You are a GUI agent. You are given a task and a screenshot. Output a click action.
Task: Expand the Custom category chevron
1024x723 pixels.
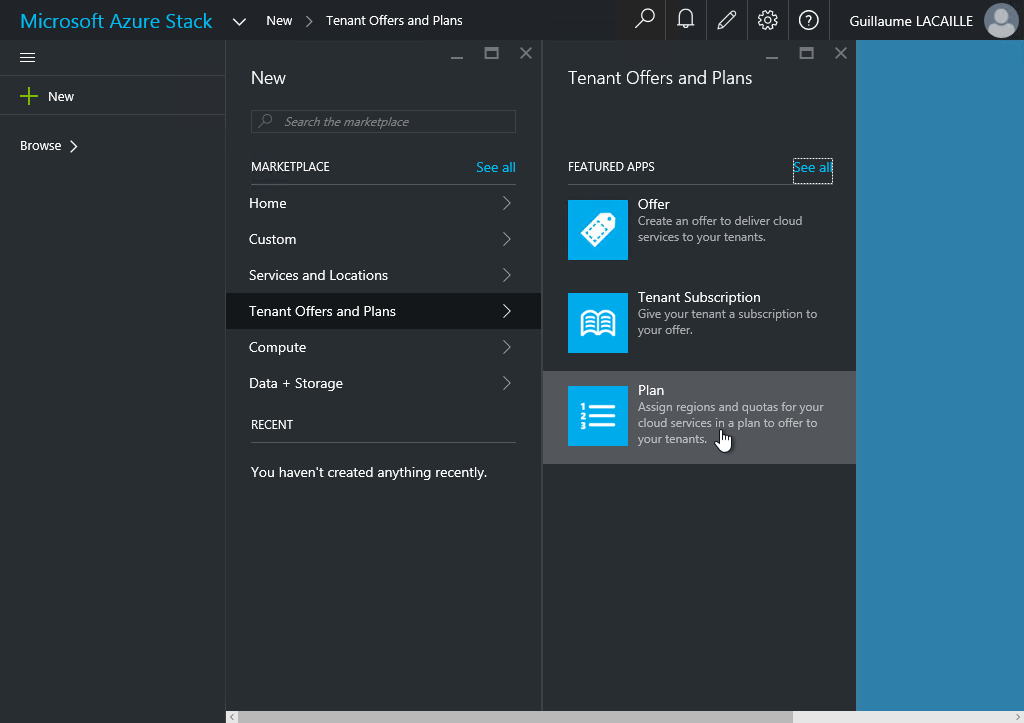(x=507, y=239)
